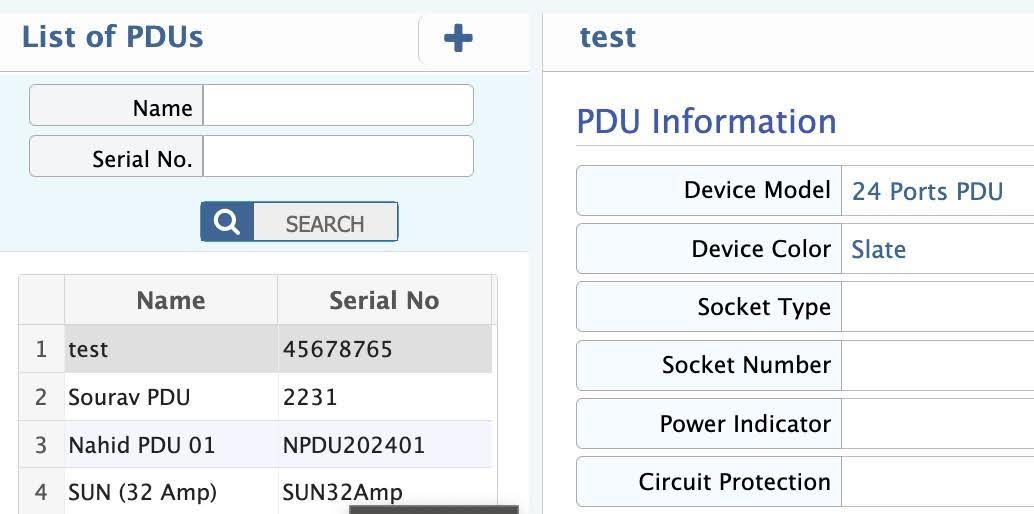Image resolution: width=1034 pixels, height=514 pixels.
Task: Sort by the Serial No column header
Action: [384, 300]
